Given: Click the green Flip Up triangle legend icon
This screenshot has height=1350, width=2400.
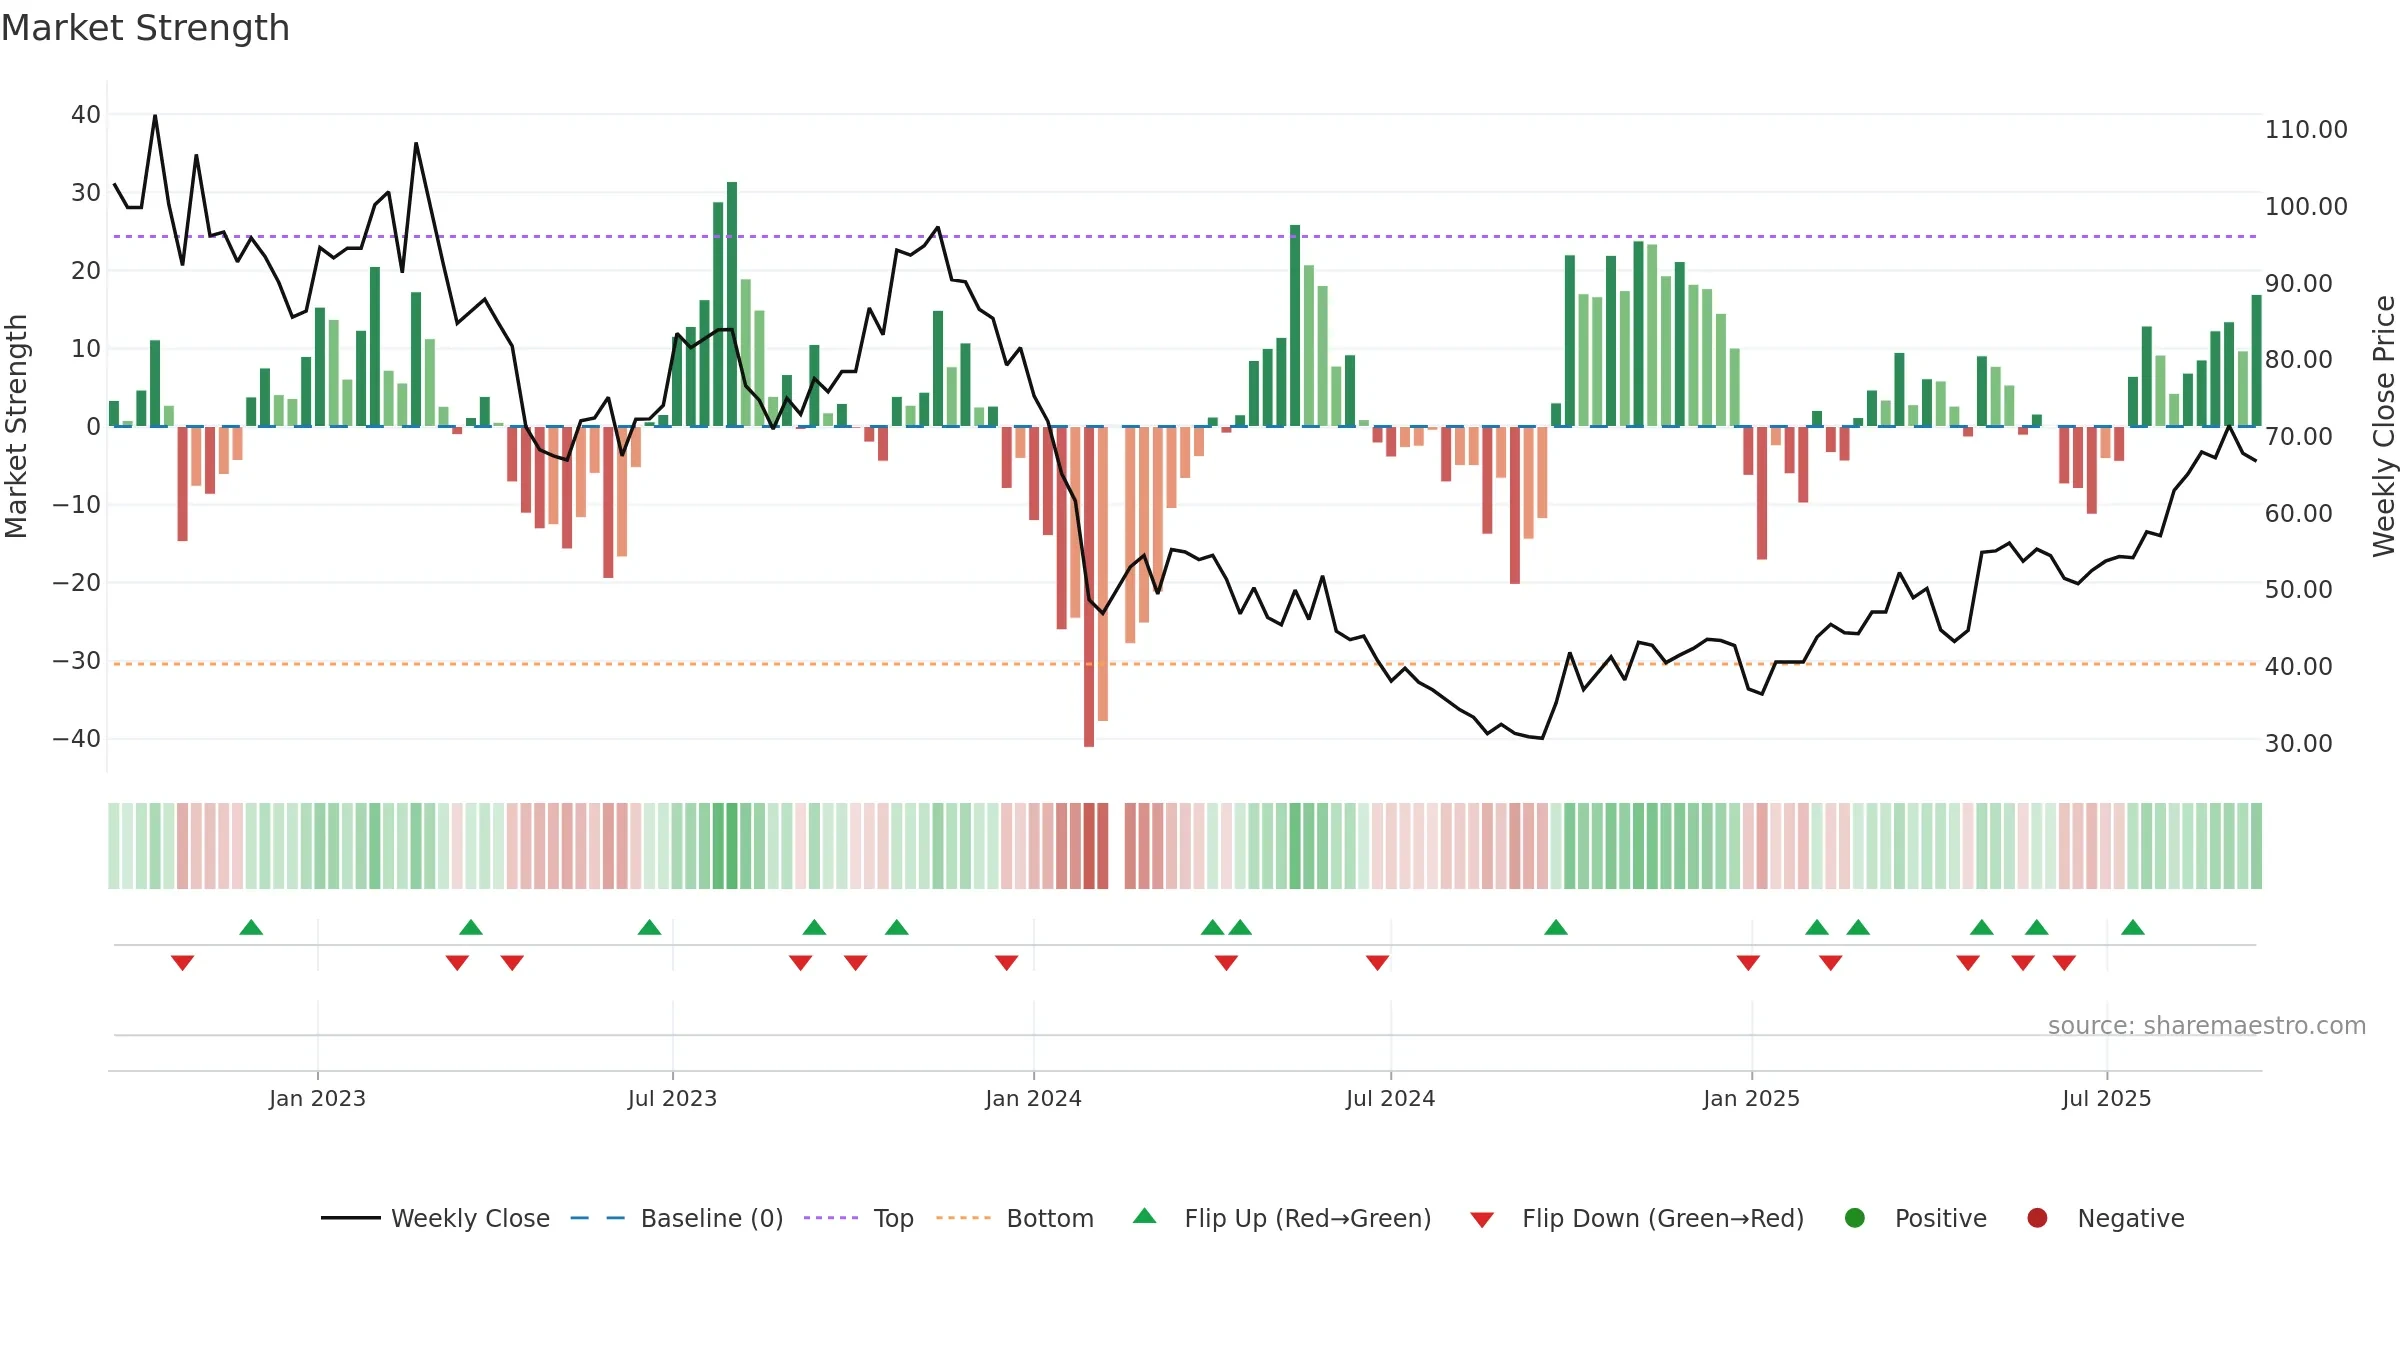Looking at the screenshot, I should pyautogui.click(x=1145, y=1216).
